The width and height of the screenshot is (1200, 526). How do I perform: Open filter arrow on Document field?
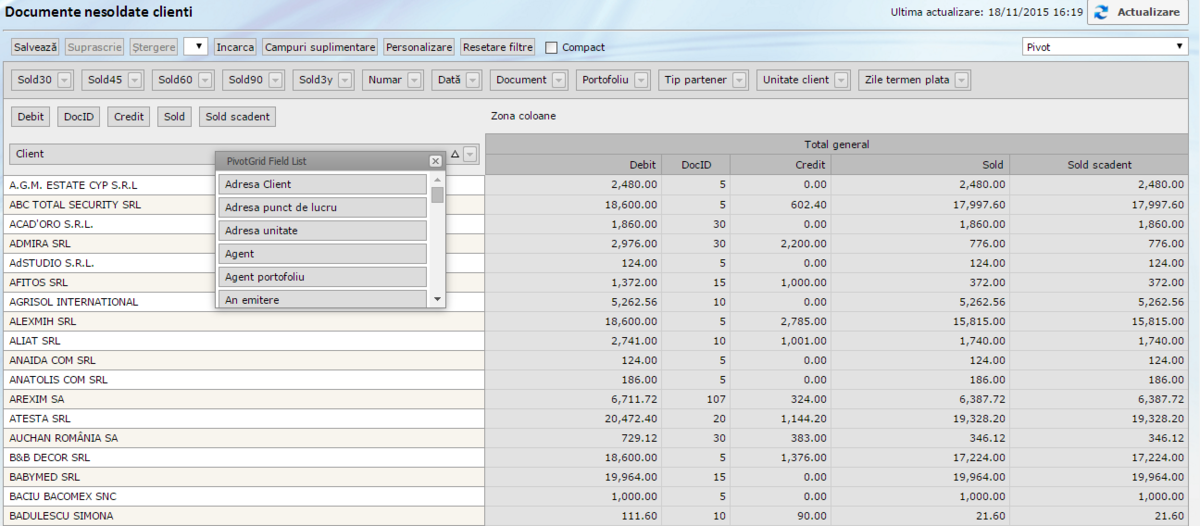(x=559, y=80)
